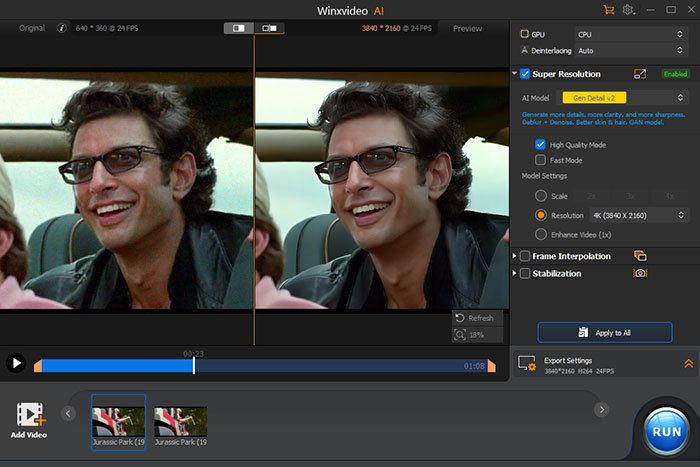Click the timeline end trim marker
The image size is (700, 467).
click(x=492, y=366)
